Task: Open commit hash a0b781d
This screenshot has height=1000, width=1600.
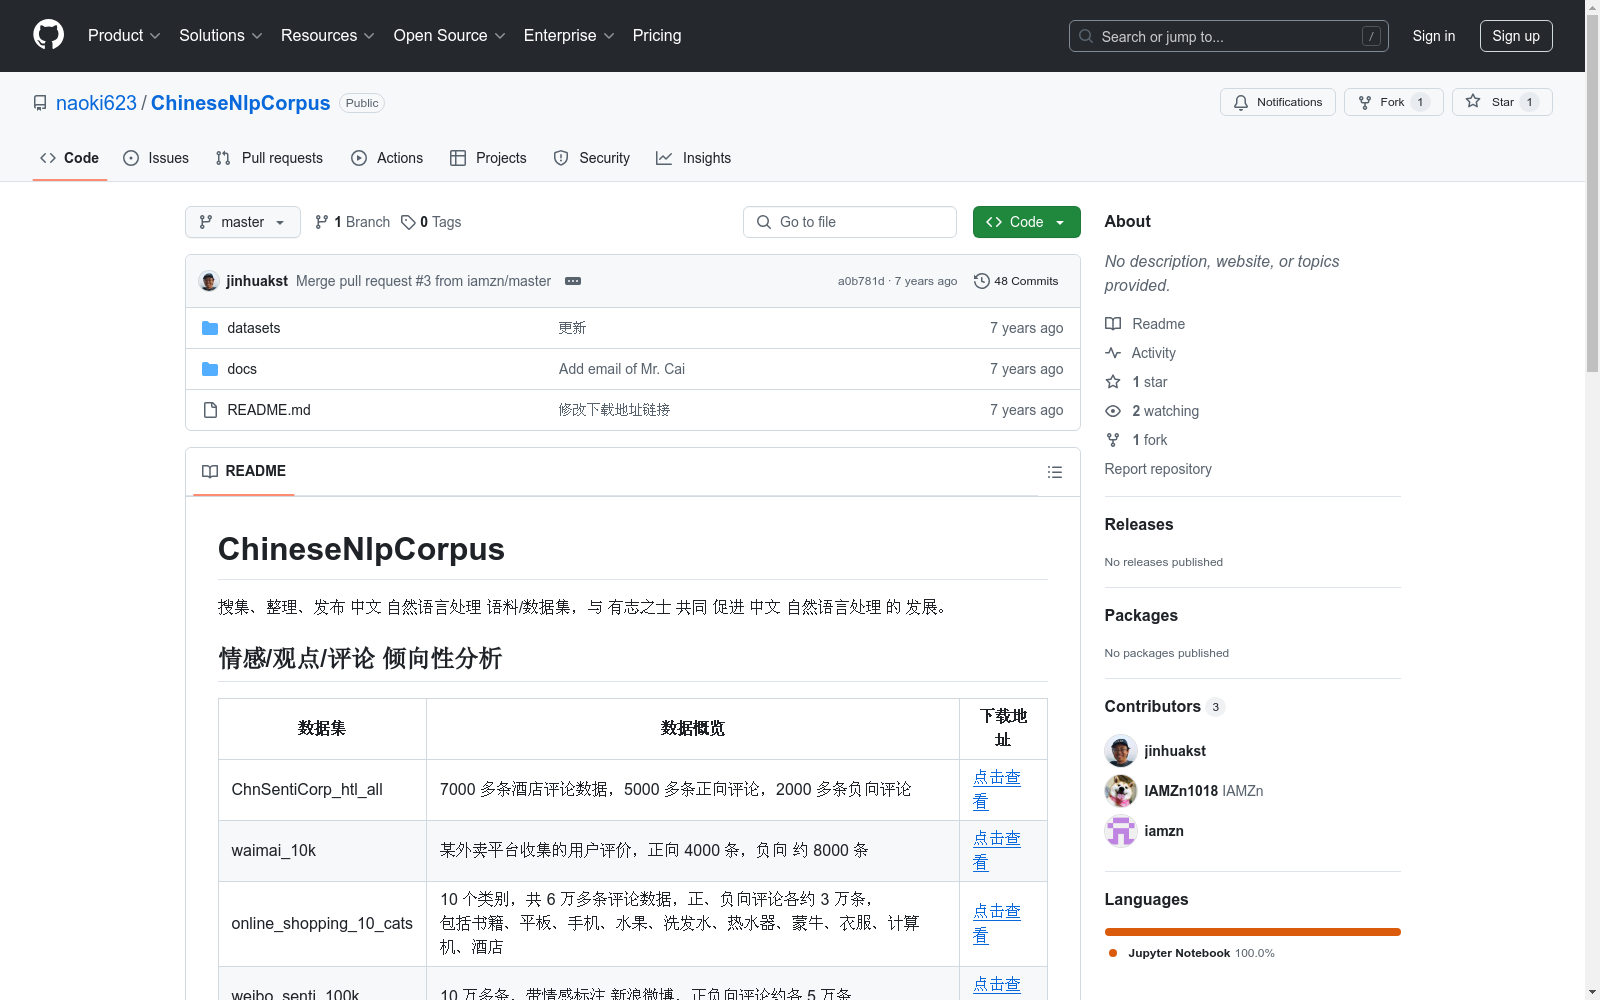Action: 861,281
